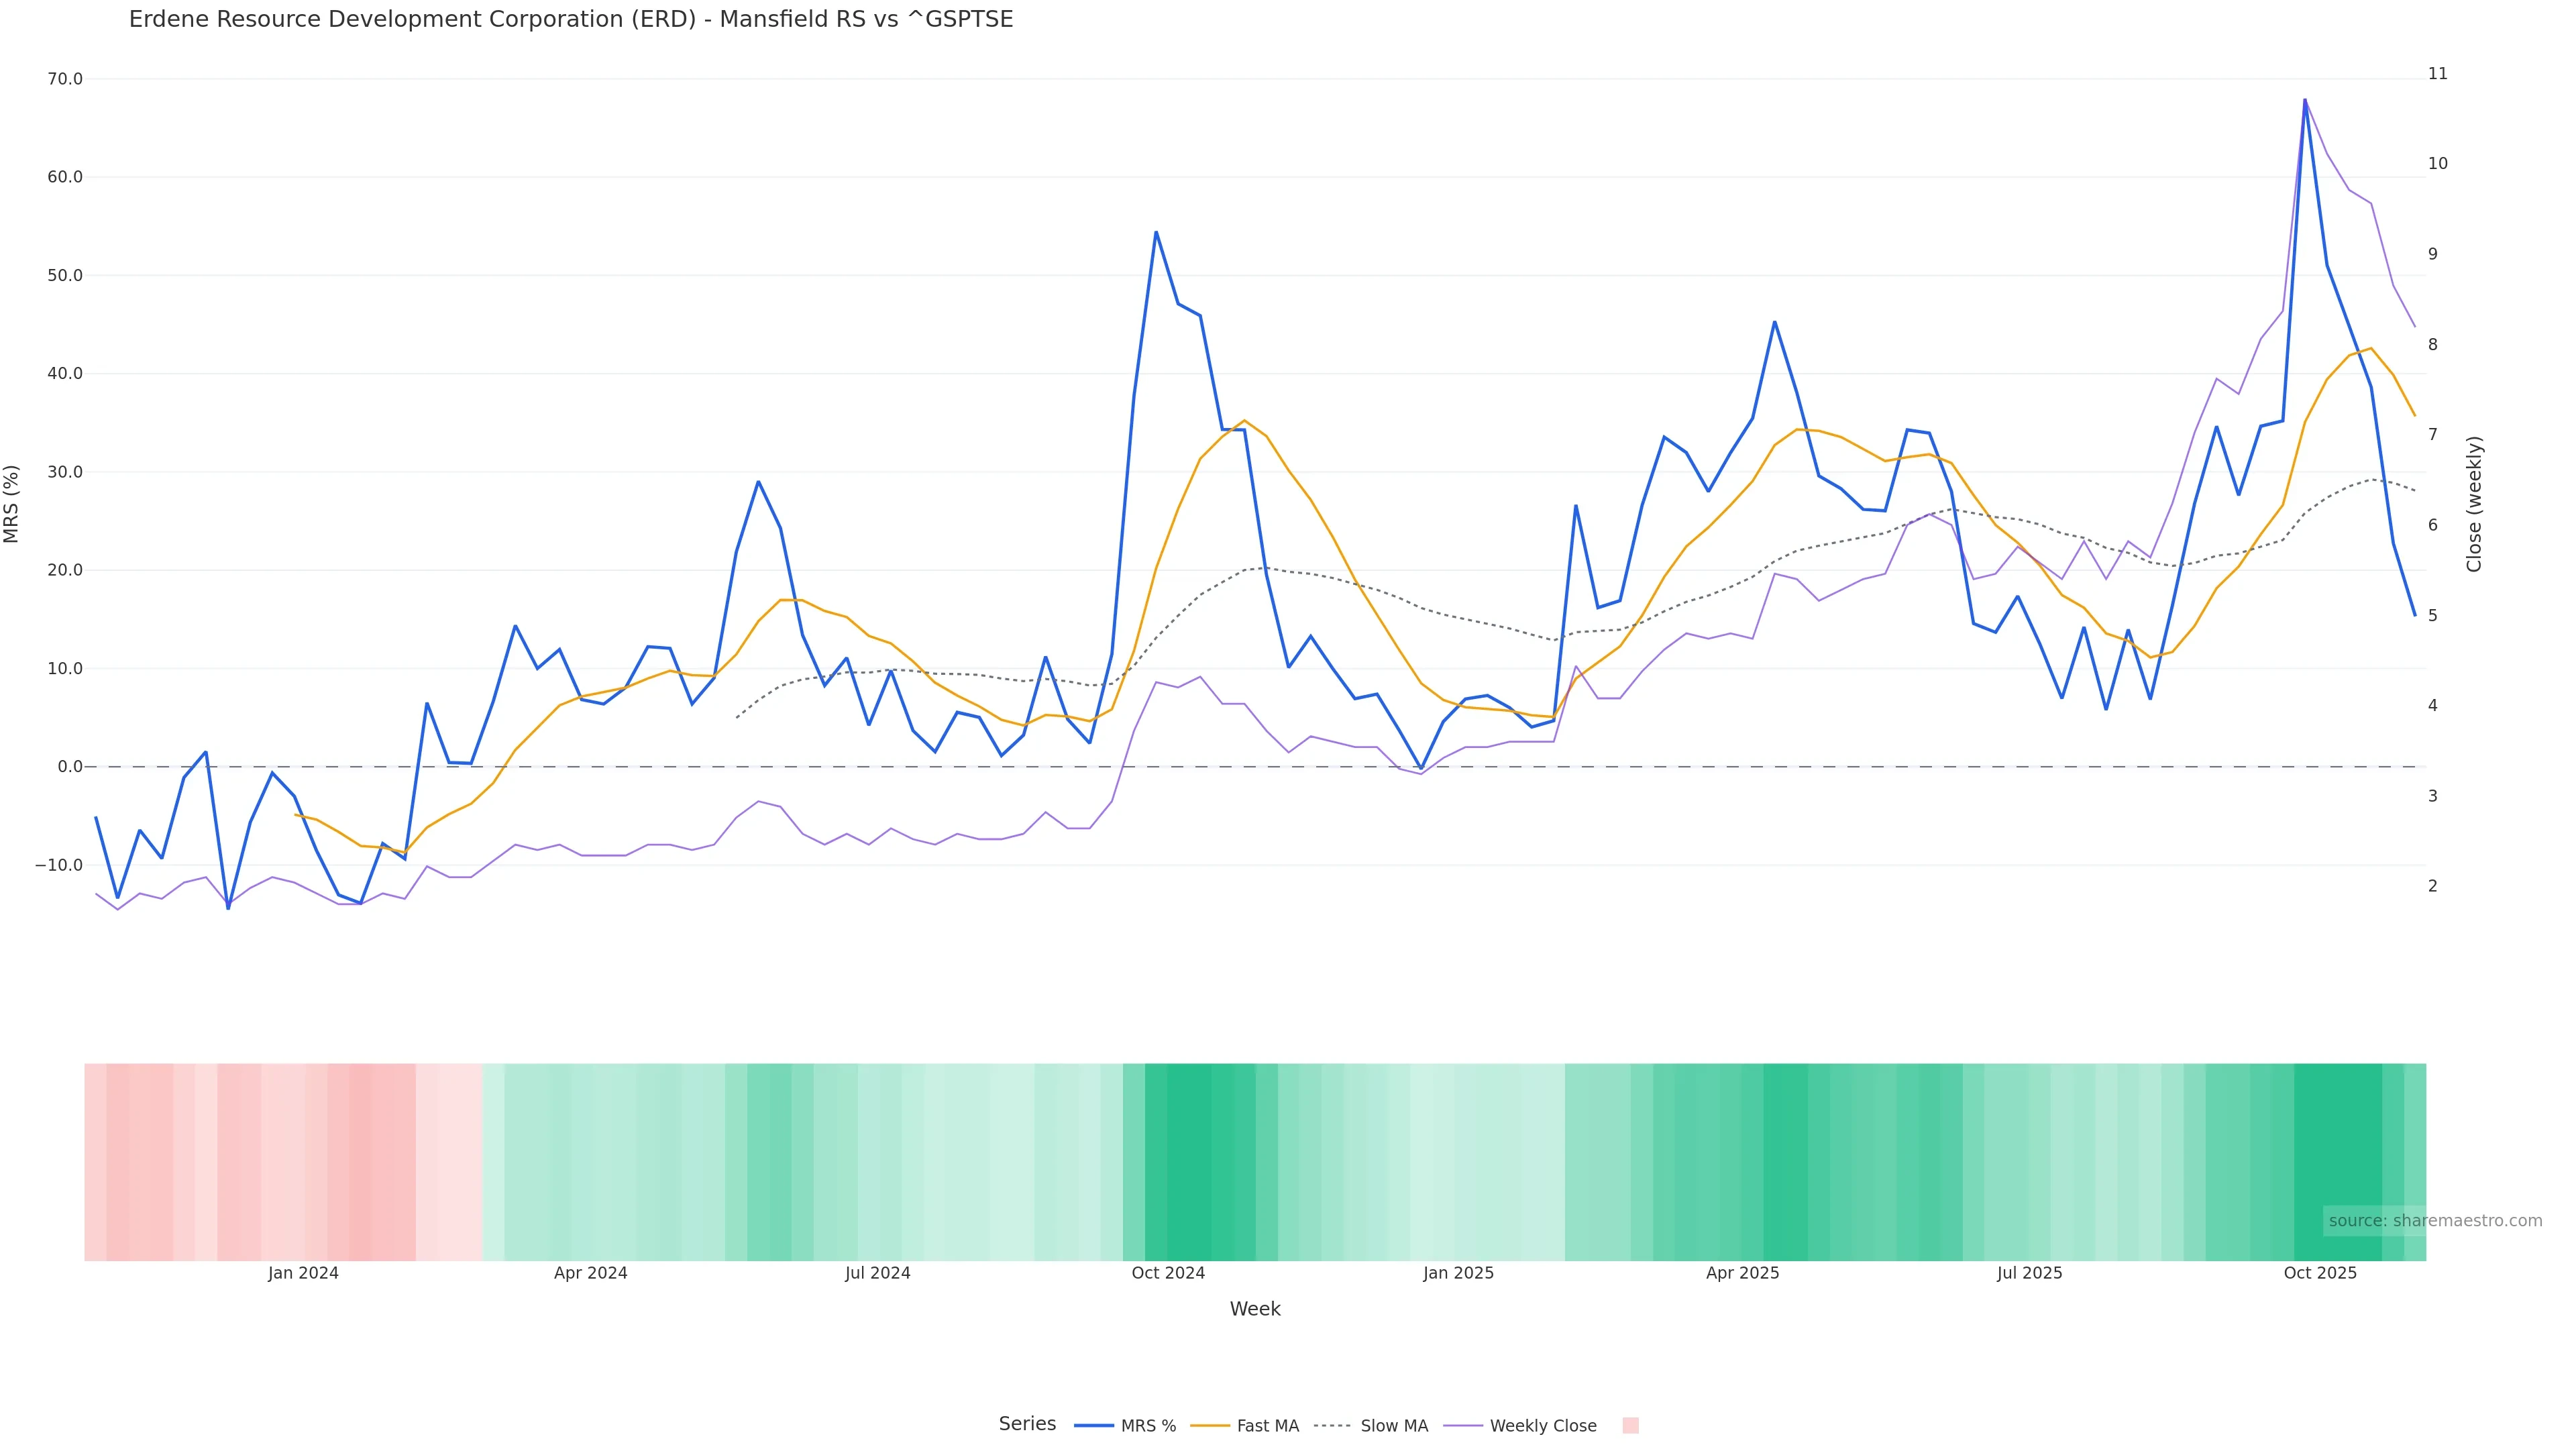
Task: Click the dotted Slow MA line icon
Action: point(1332,1426)
